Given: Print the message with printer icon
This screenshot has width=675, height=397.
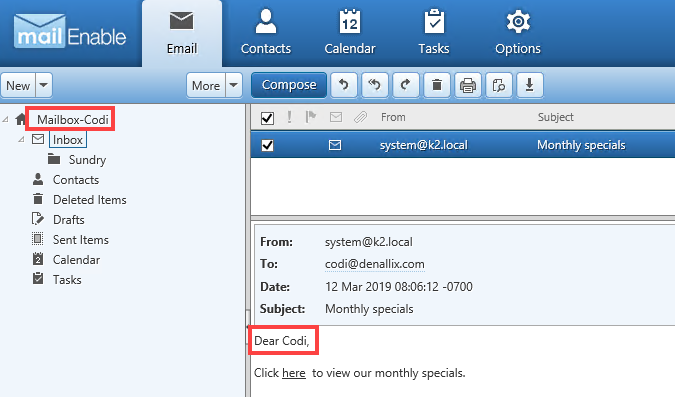Looking at the screenshot, I should click(468, 85).
